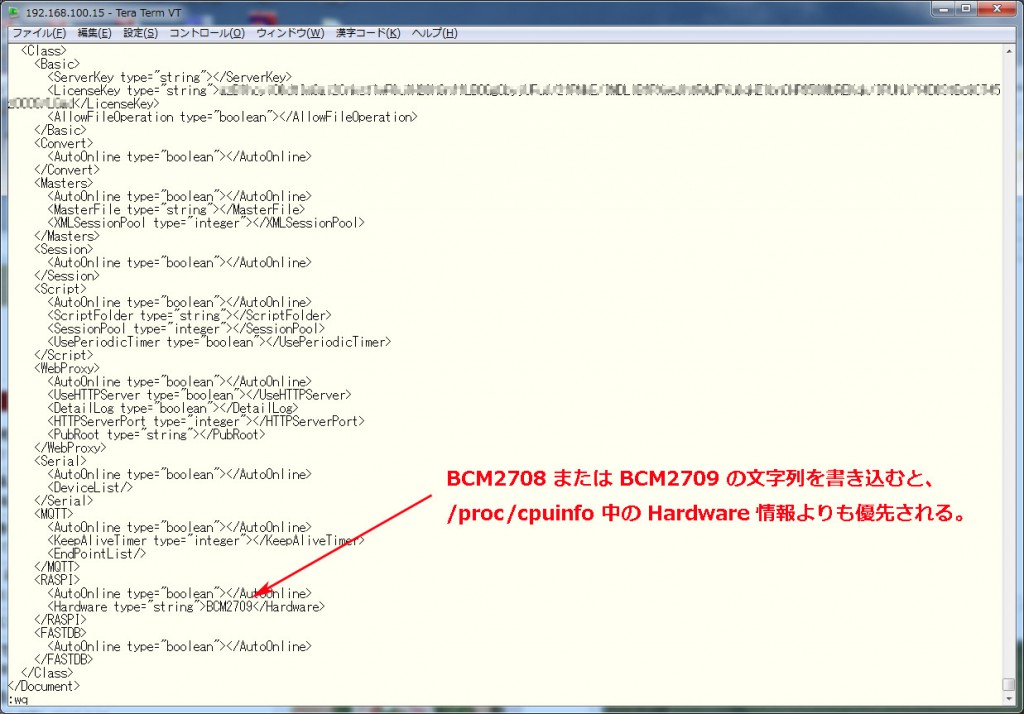Click the closing </Document> tag
The width and height of the screenshot is (1024, 714).
pyautogui.click(x=44, y=686)
